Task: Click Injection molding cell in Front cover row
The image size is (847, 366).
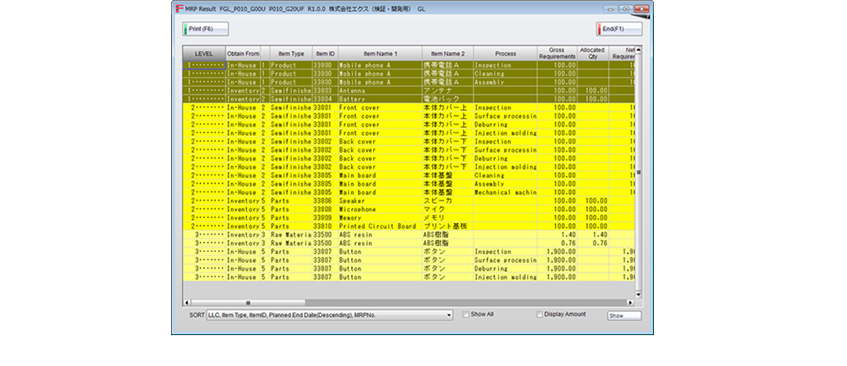Action: point(505,133)
